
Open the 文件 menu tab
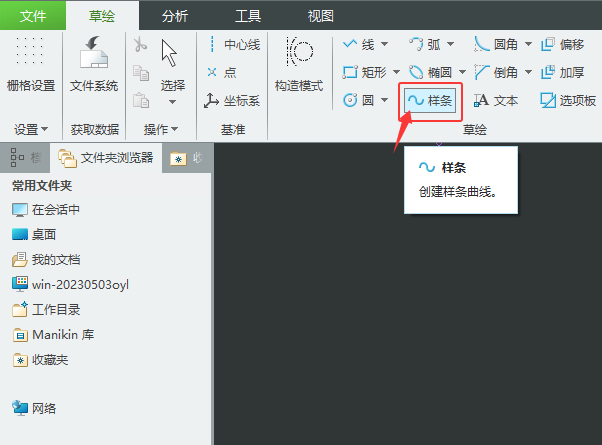click(33, 16)
